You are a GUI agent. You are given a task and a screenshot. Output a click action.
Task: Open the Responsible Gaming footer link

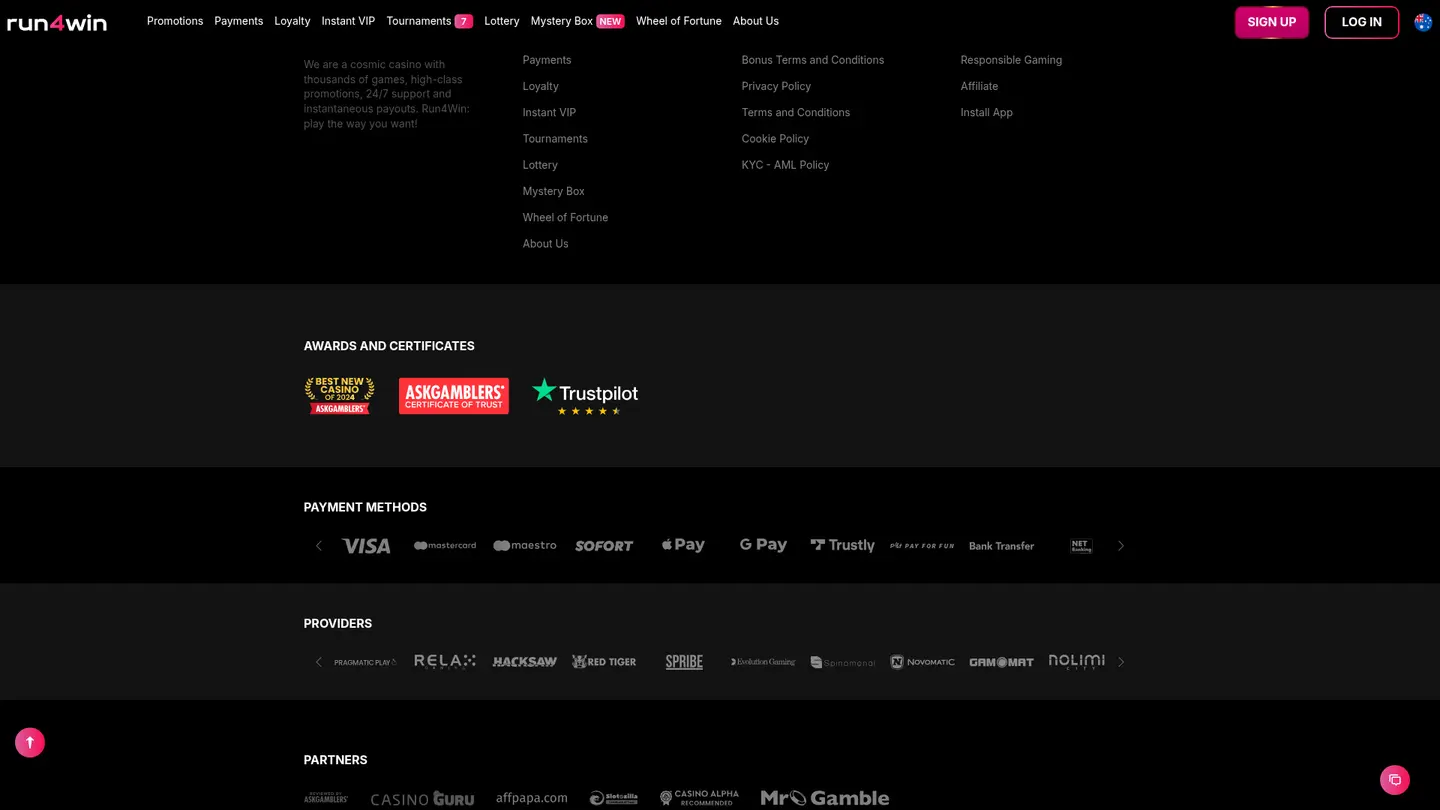[1011, 60]
